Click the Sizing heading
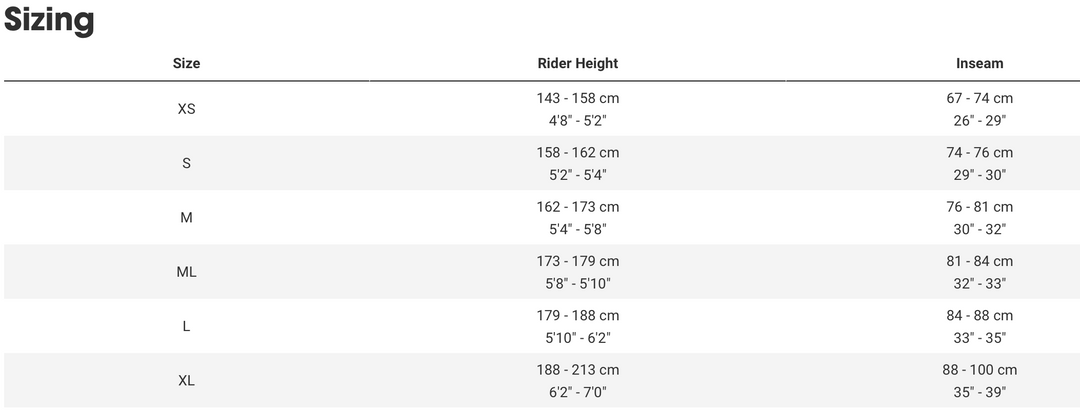The image size is (1080, 411). 49,20
